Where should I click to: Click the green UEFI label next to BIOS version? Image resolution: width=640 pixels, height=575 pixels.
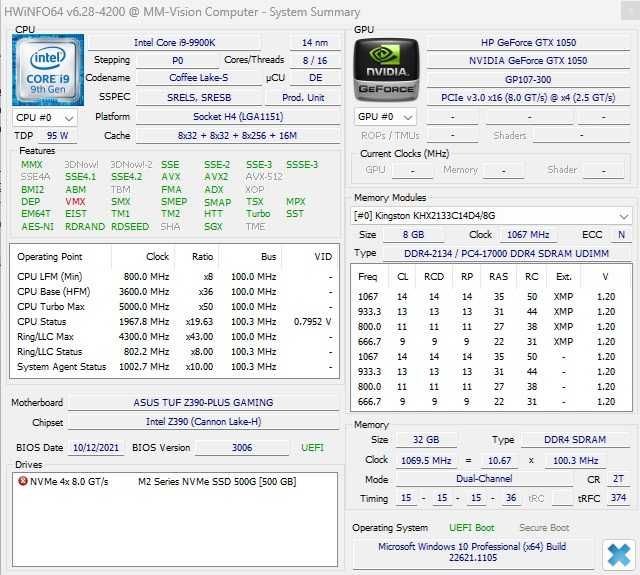312,448
